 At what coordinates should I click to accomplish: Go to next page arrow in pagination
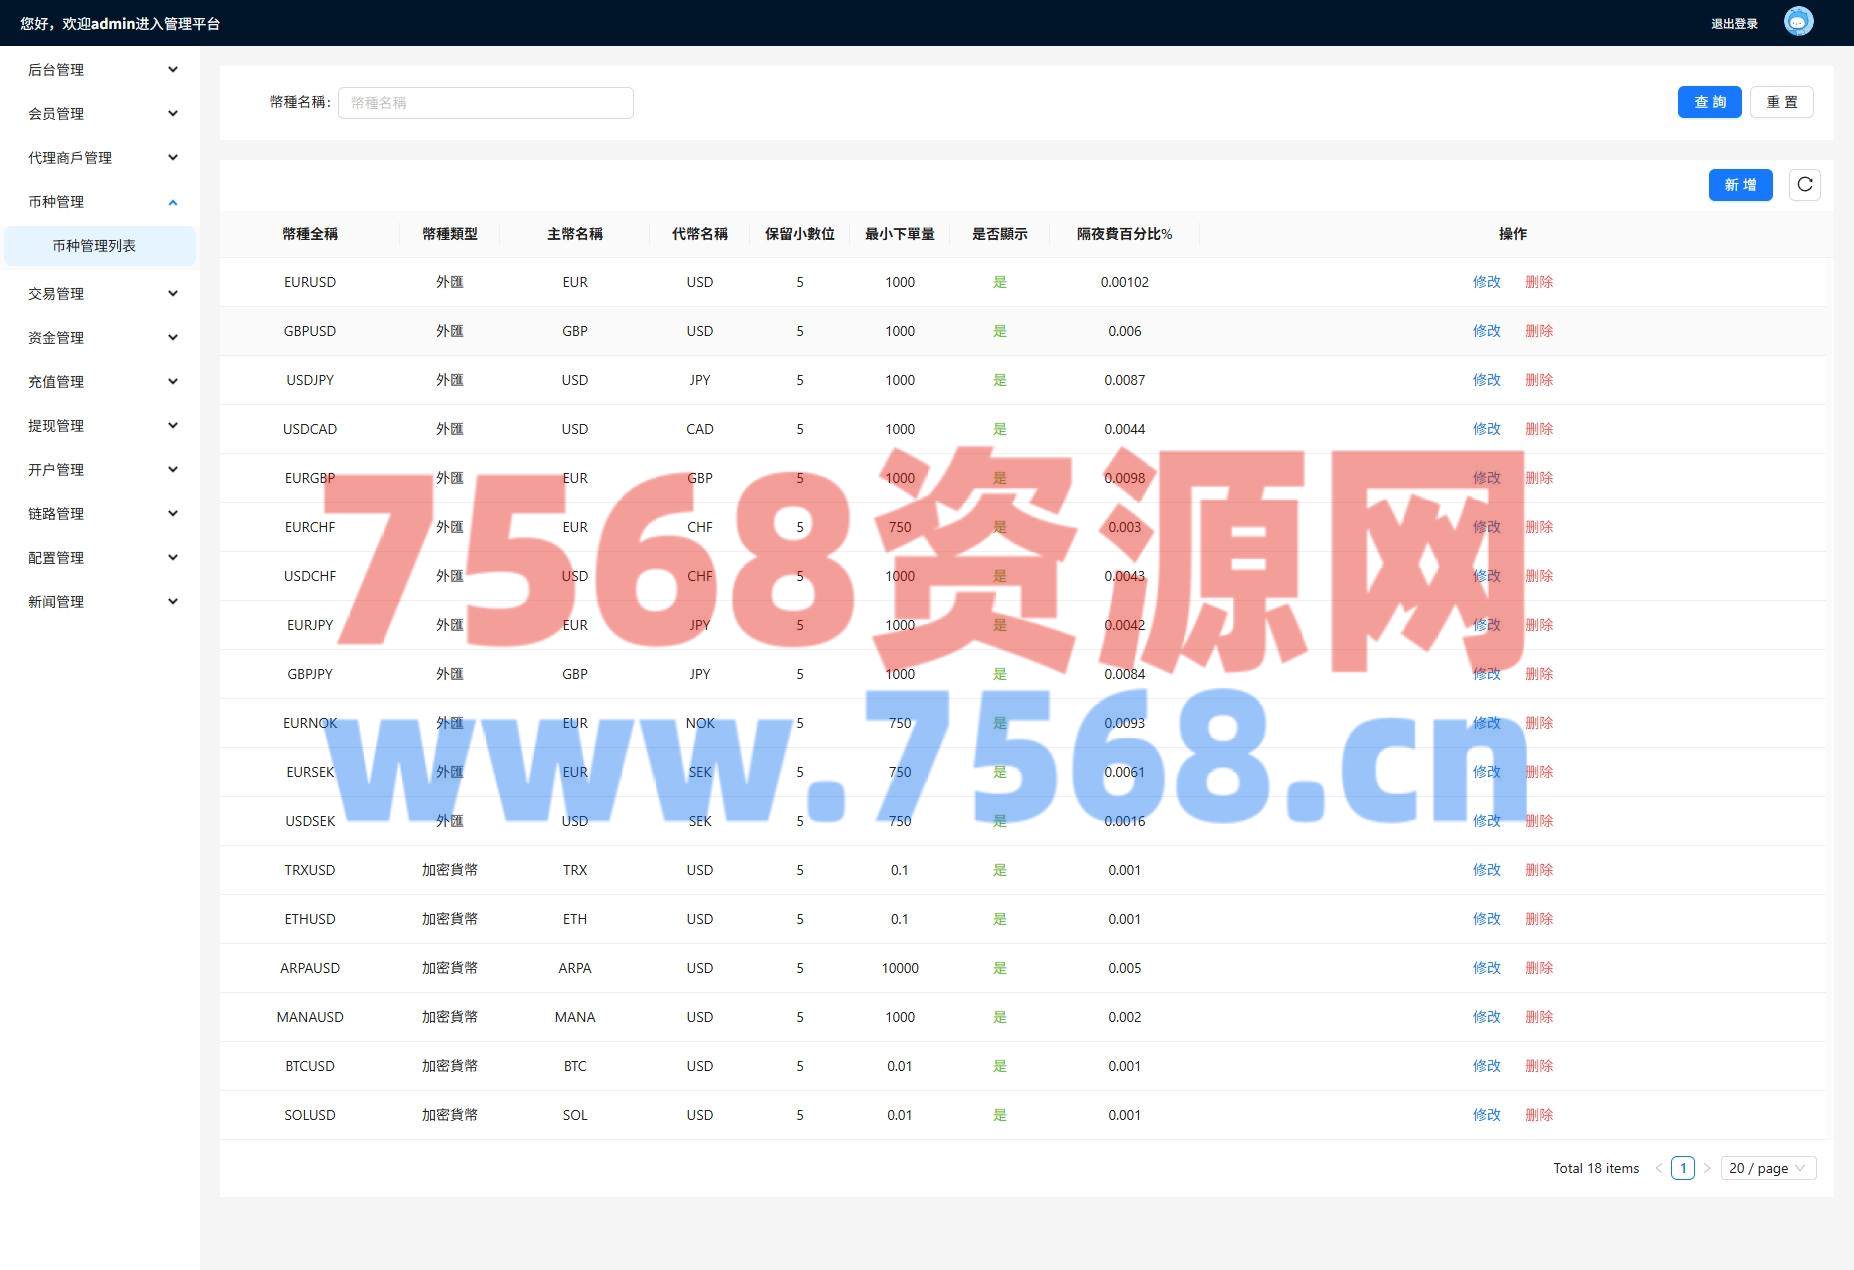pos(1707,1168)
